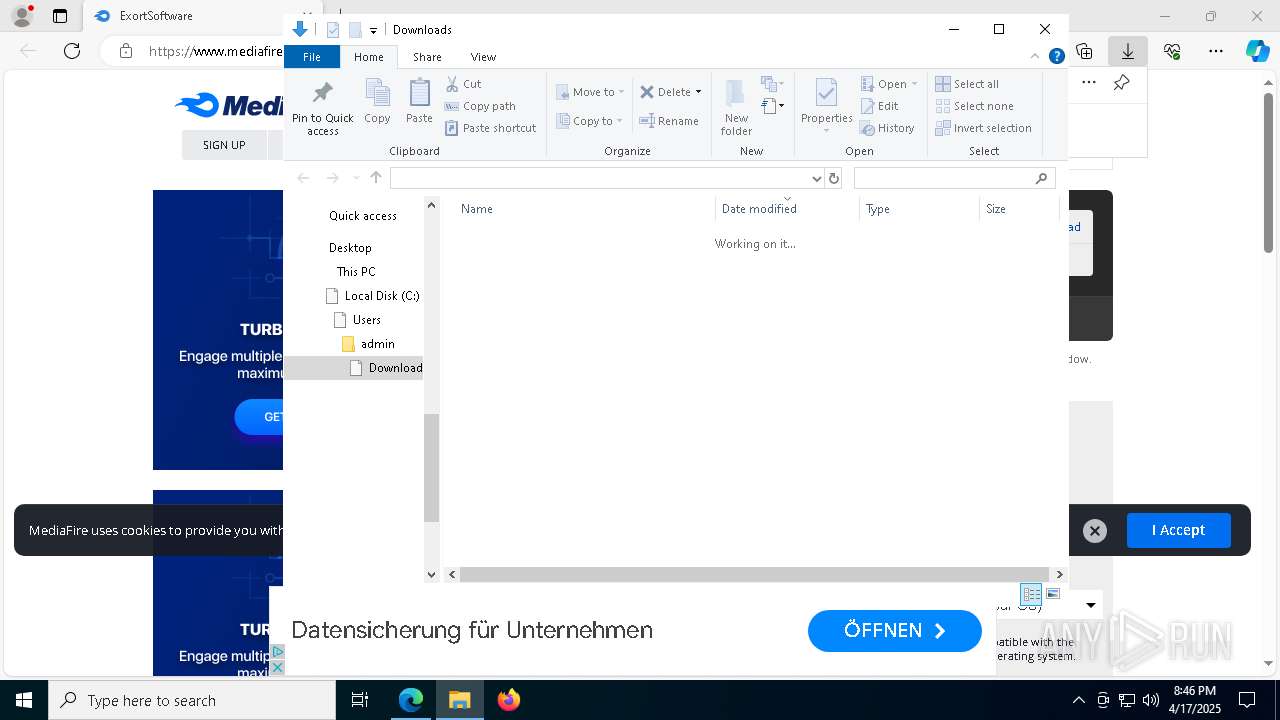1280x720 pixels.
Task: Click New folder icon in title bar toolbar
Action: (x=355, y=30)
